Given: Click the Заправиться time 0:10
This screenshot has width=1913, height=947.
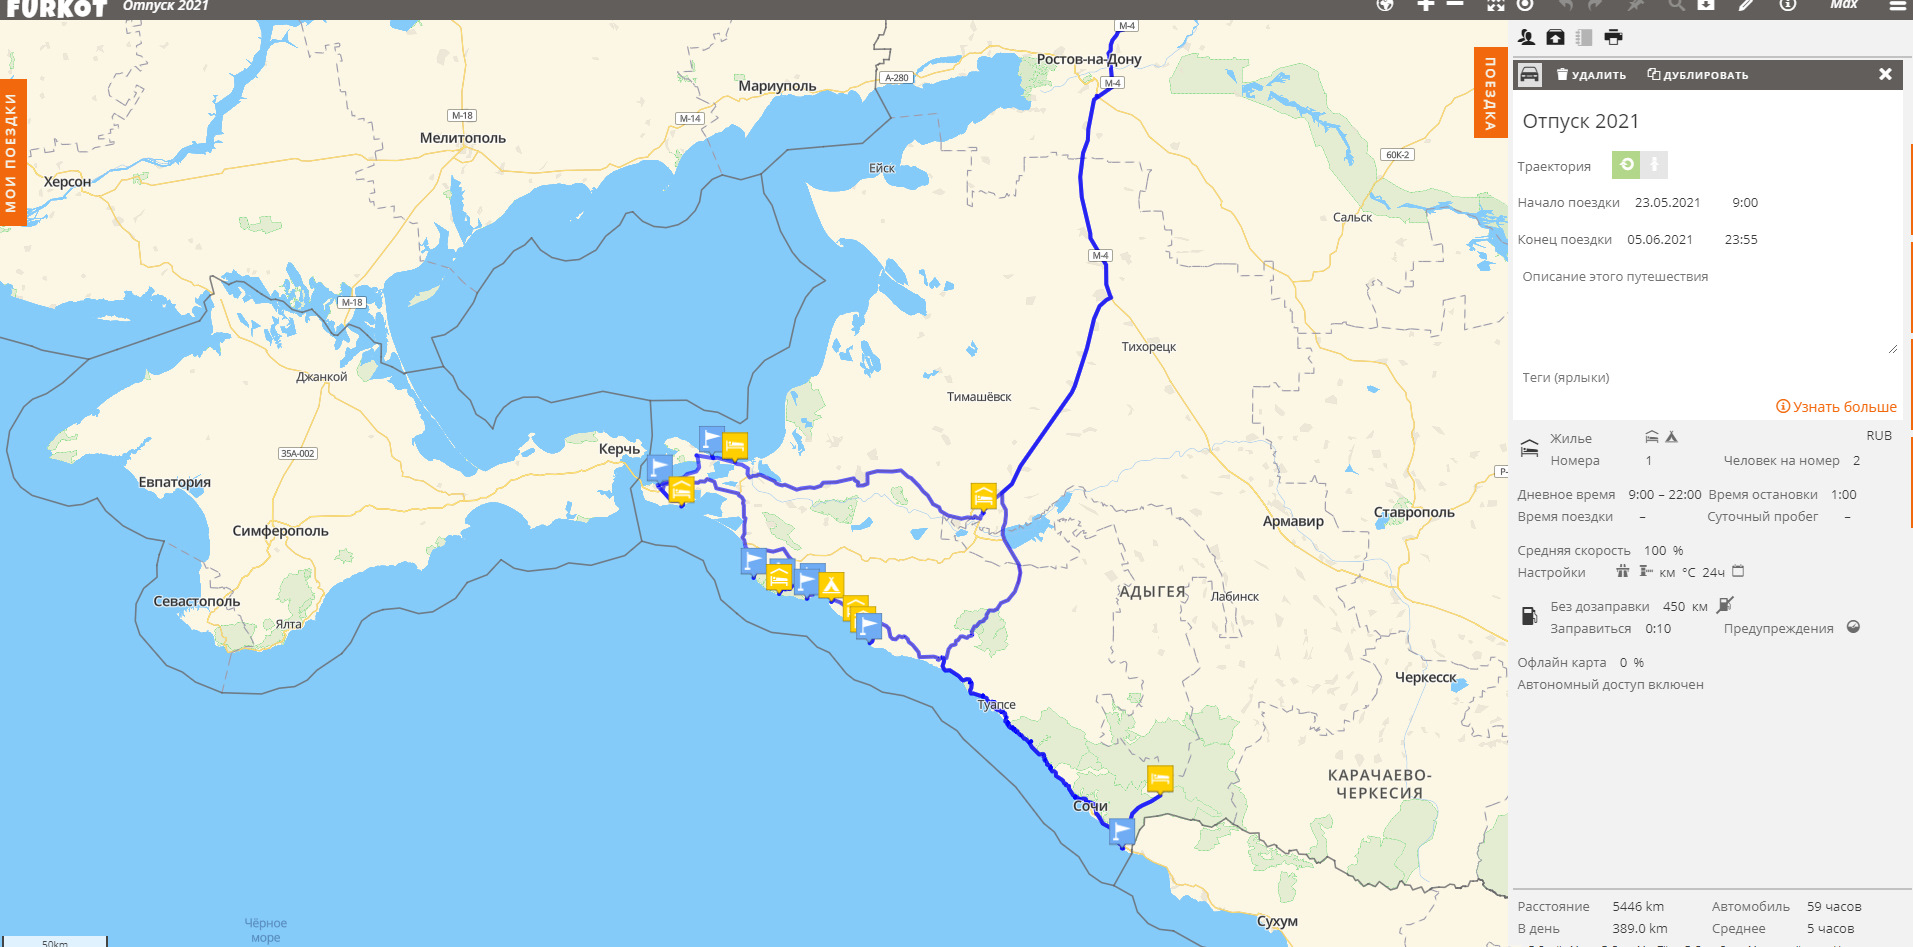Looking at the screenshot, I should pos(1658,628).
